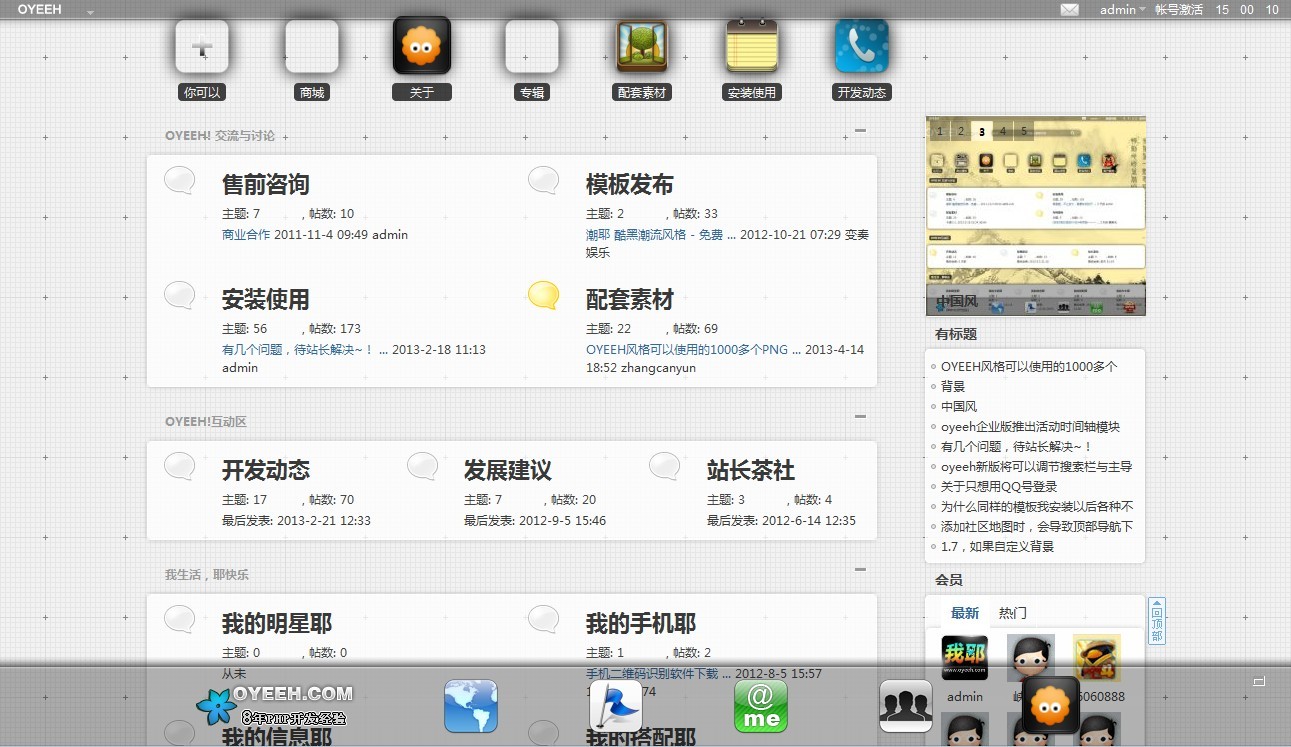
Task: Open the 站长茶社 forum
Action: [x=751, y=471]
